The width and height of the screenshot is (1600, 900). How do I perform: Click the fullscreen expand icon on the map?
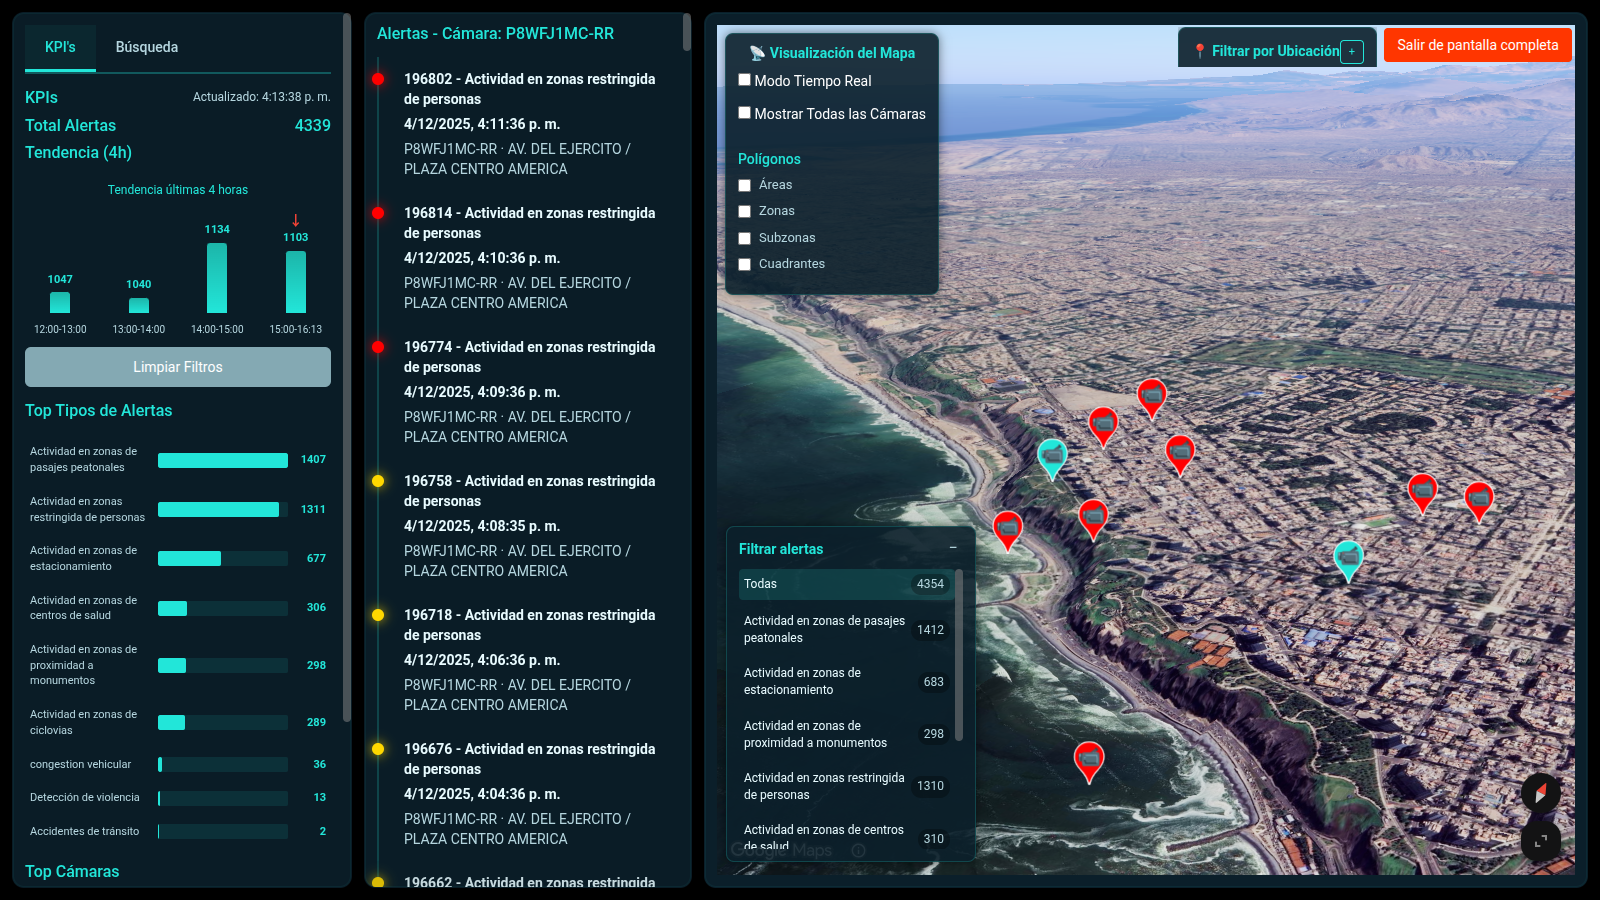pos(1540,842)
